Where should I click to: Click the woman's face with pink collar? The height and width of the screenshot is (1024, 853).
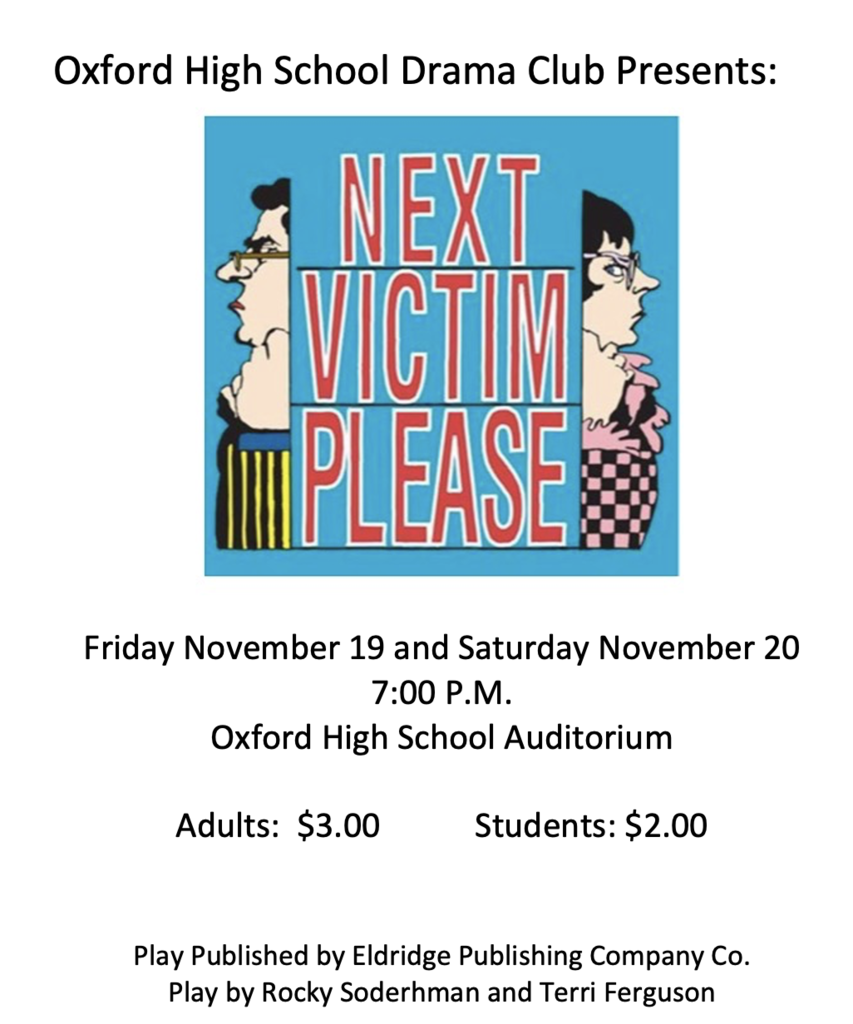(617, 294)
